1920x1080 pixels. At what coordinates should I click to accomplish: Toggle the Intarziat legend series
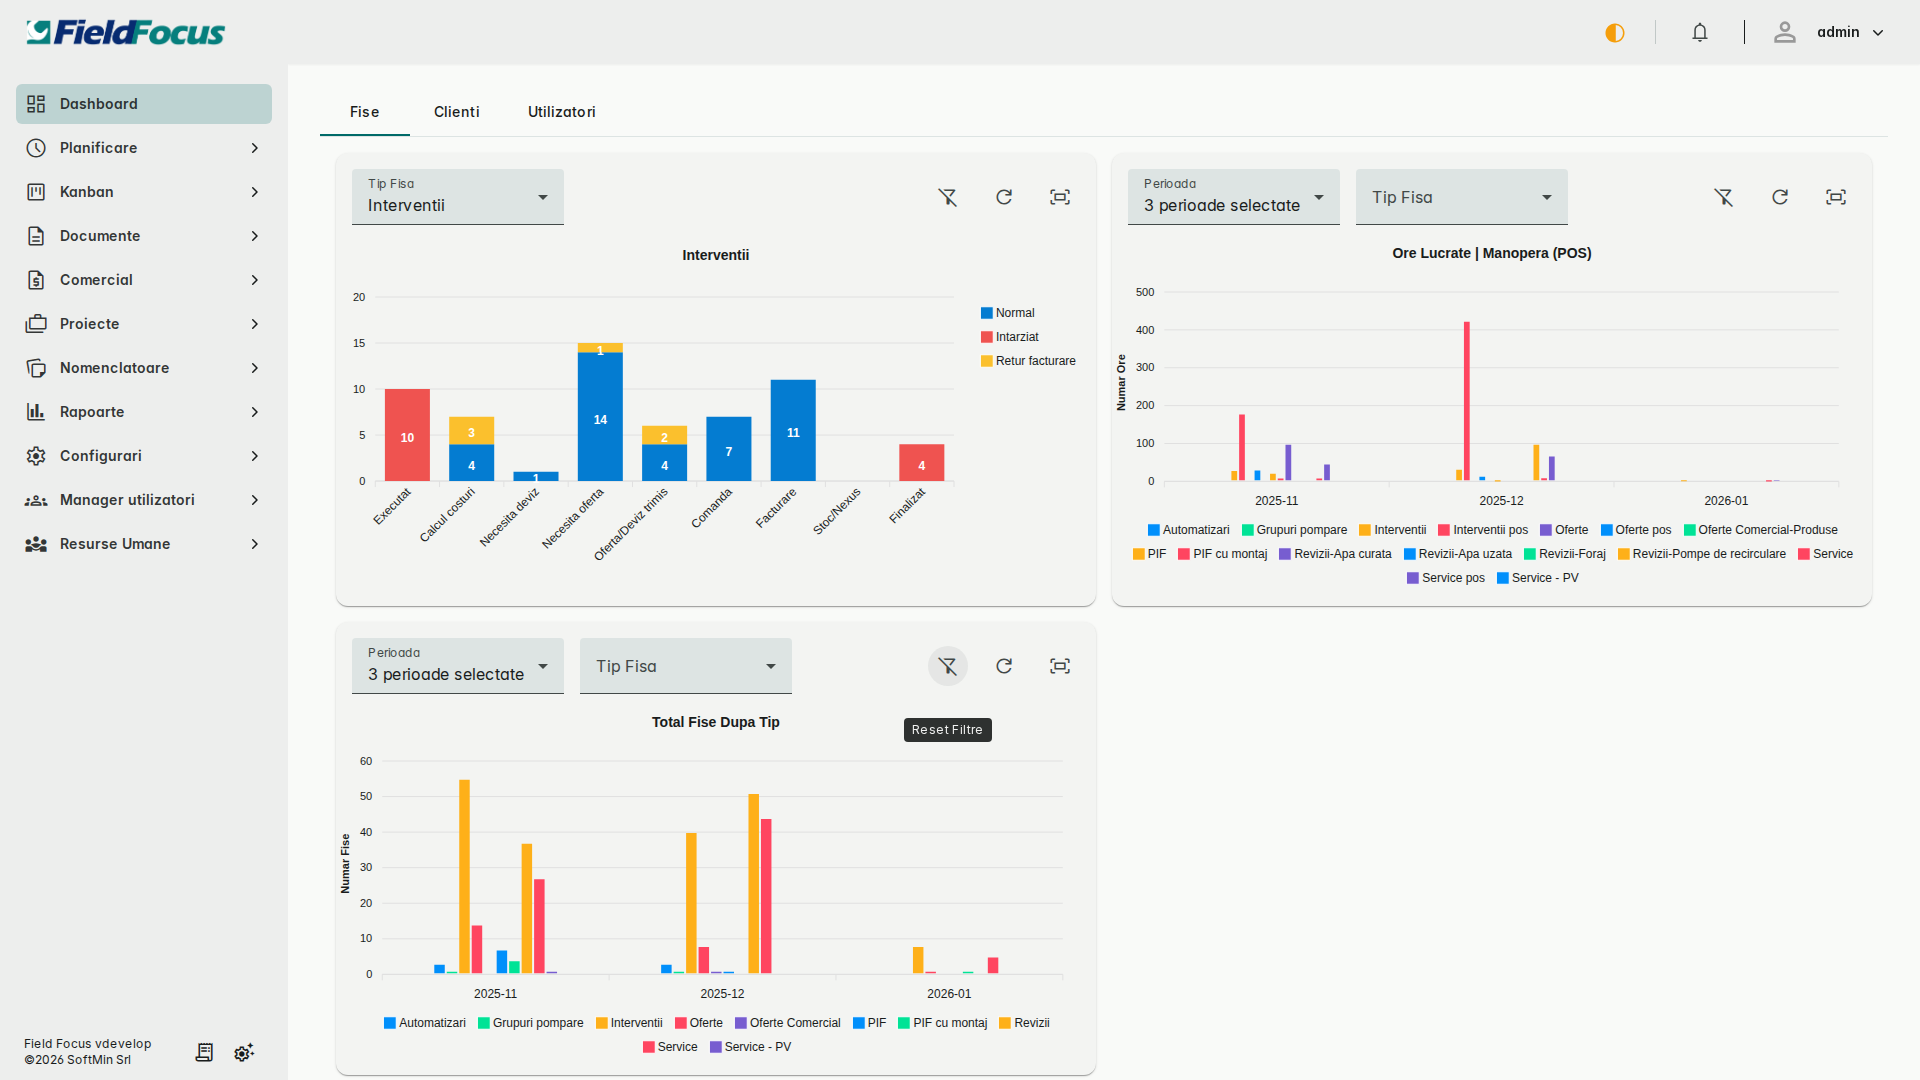click(x=1016, y=337)
